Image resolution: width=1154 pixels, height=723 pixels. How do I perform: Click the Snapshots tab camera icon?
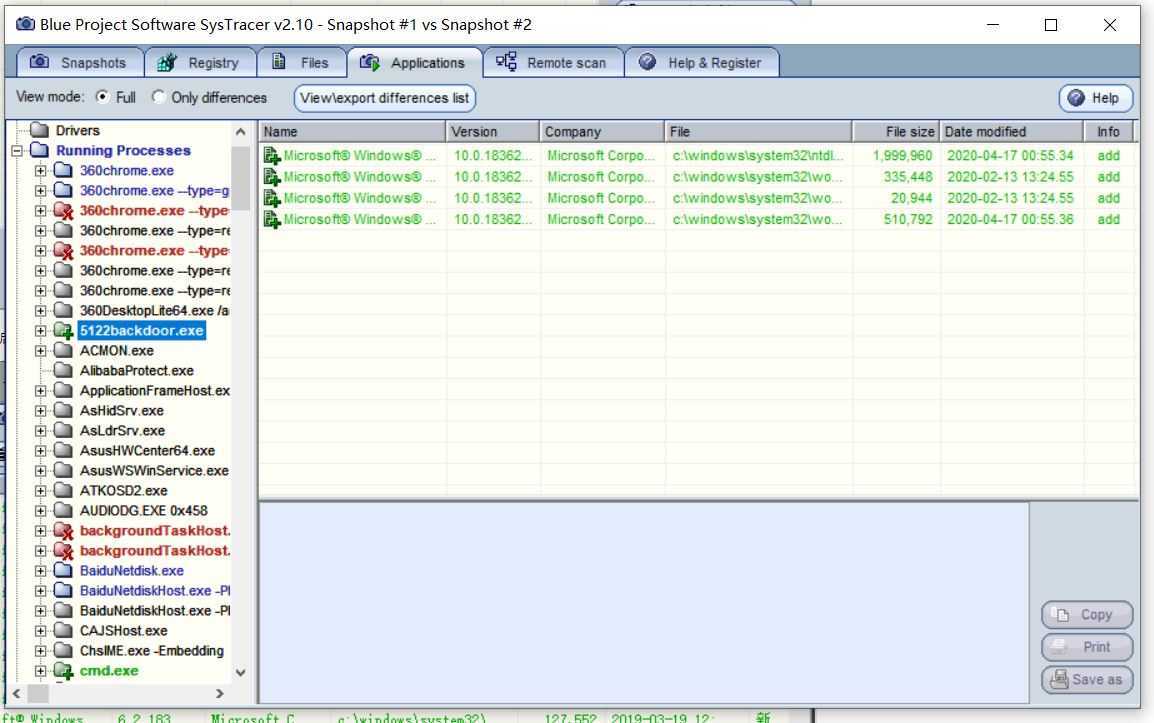39,62
